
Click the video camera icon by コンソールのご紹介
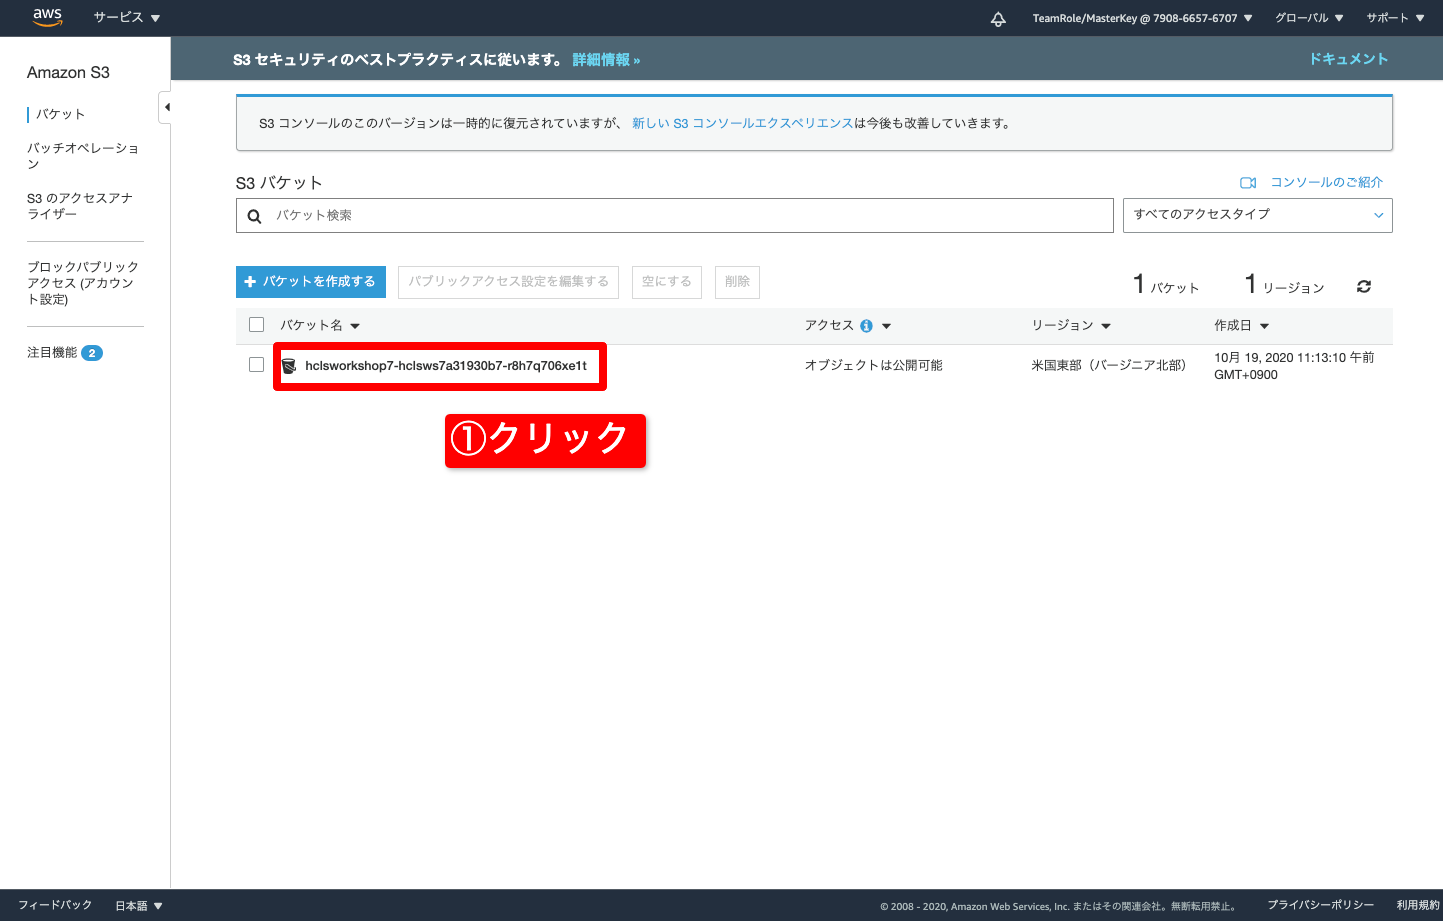1248,183
